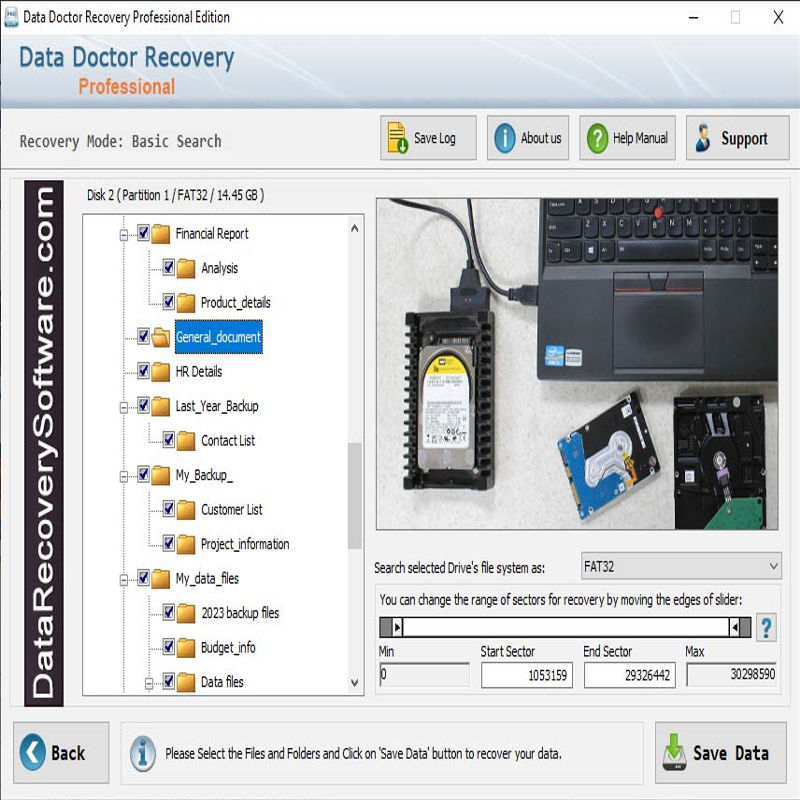Screen dimensions: 800x800
Task: Select HR Details in the folder tree
Action: tap(199, 371)
